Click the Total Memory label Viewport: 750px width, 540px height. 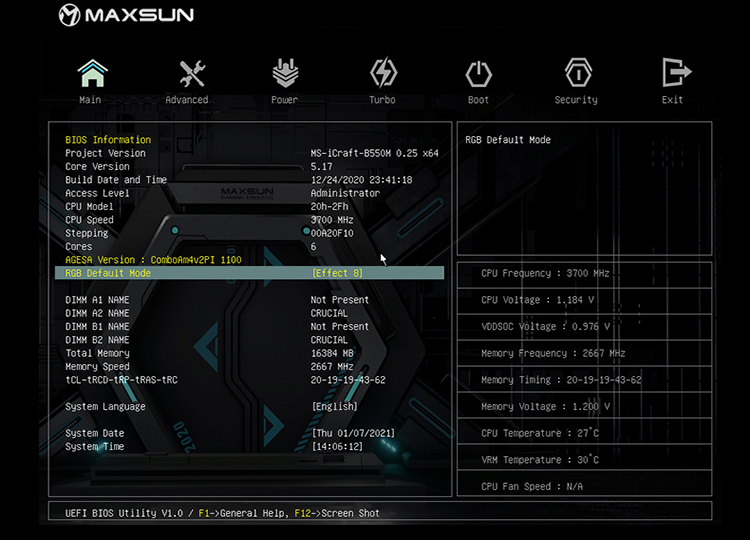click(x=97, y=353)
